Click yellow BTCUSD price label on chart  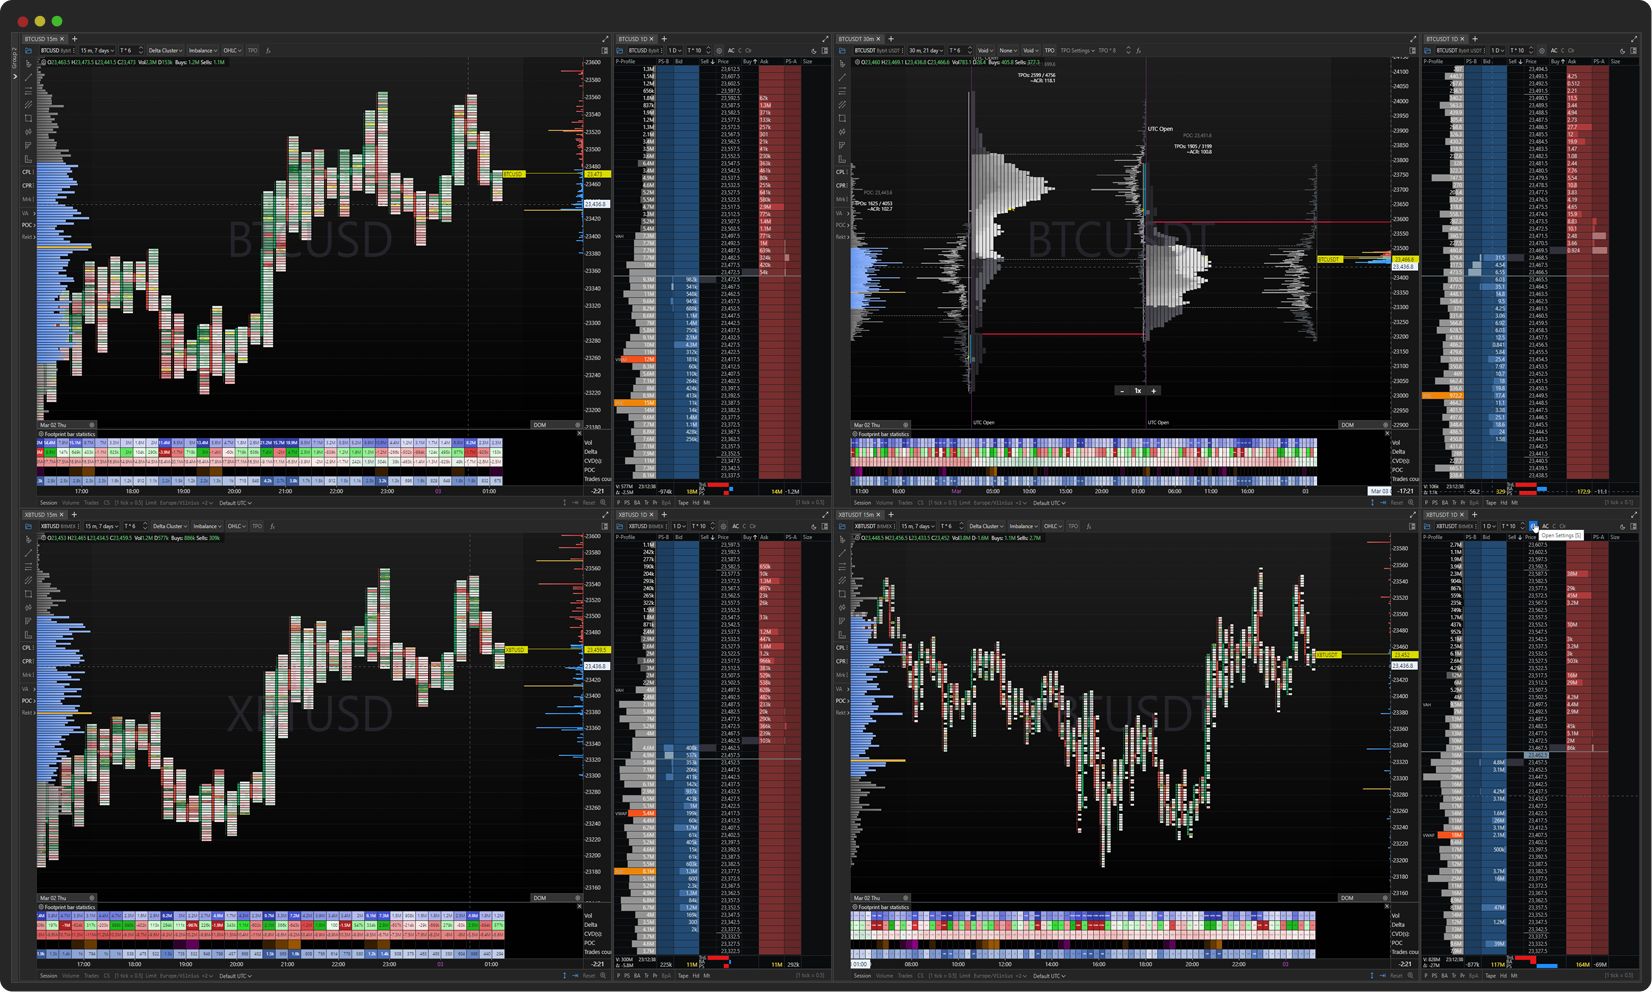513,174
